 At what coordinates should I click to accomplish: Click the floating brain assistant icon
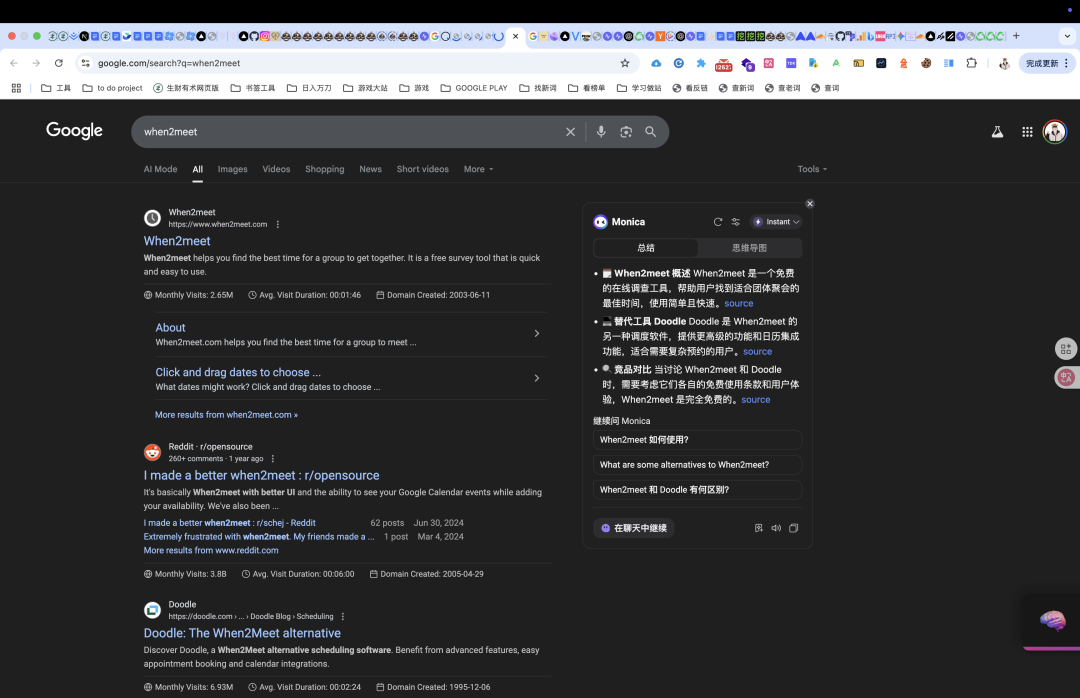pyautogui.click(x=1052, y=620)
